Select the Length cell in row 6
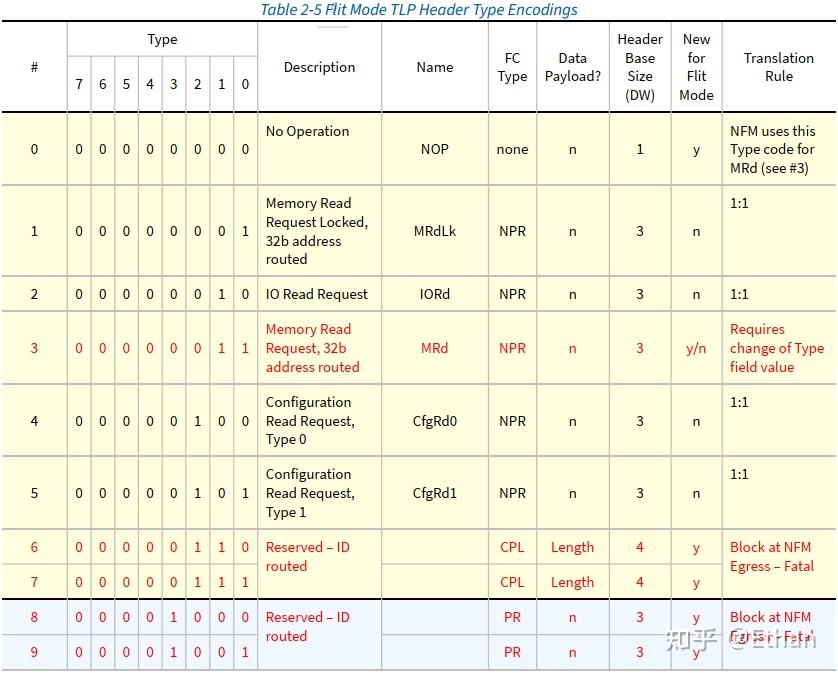Viewport: 838px width, 673px height. coord(572,547)
